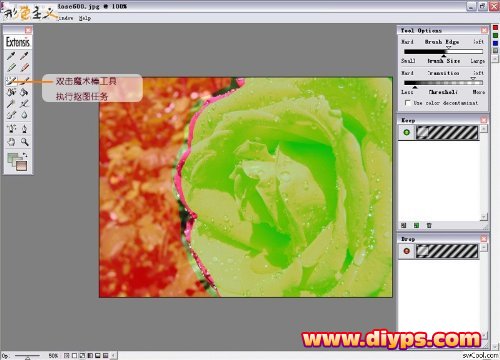Click fourth view mode icon, half-dark square
Viewport: 500px width, 360px height.
pyautogui.click(x=90, y=356)
